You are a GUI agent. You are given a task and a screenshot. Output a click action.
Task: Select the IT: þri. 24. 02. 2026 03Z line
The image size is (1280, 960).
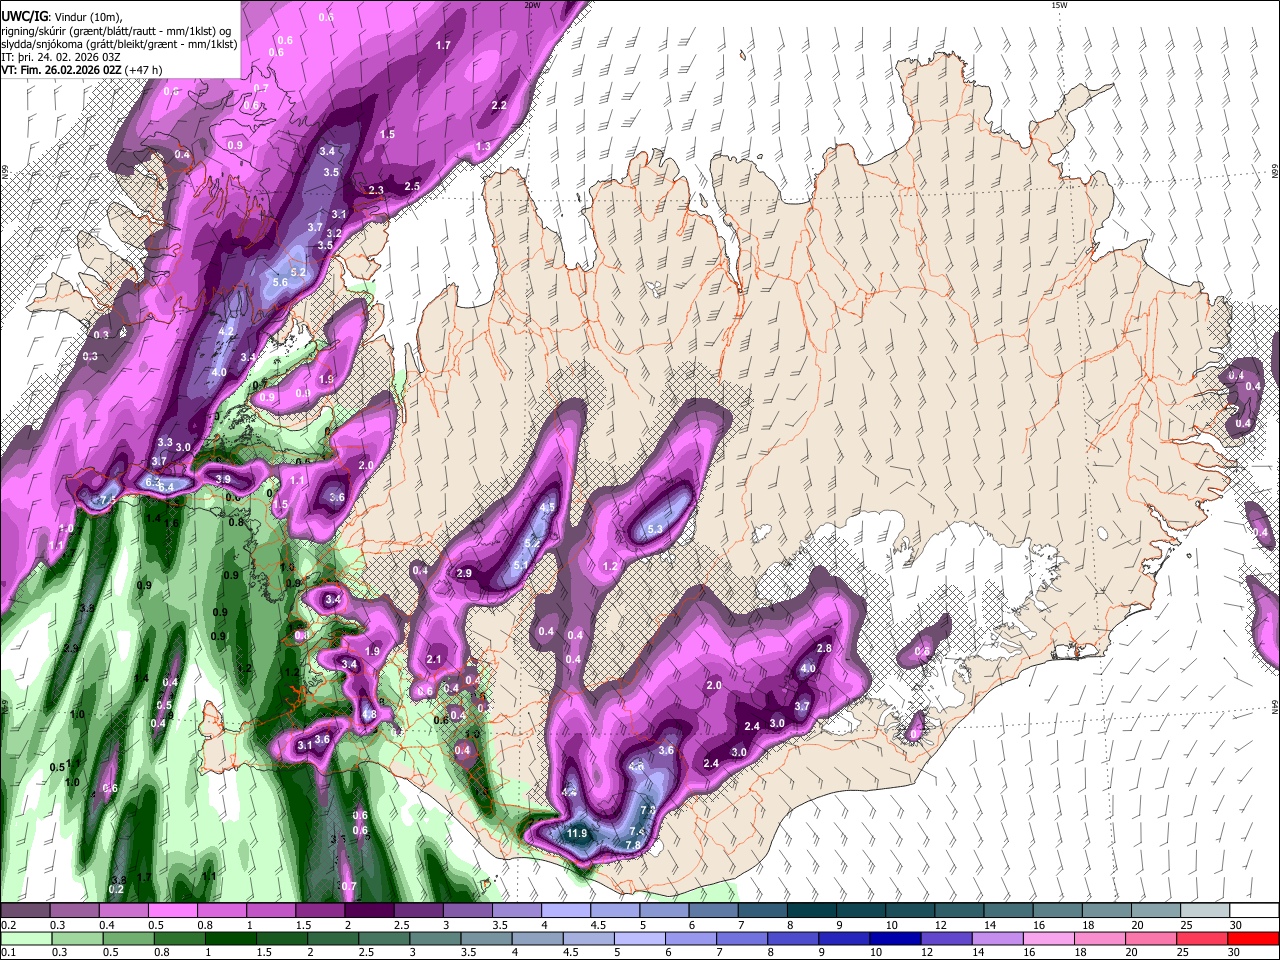point(61,57)
